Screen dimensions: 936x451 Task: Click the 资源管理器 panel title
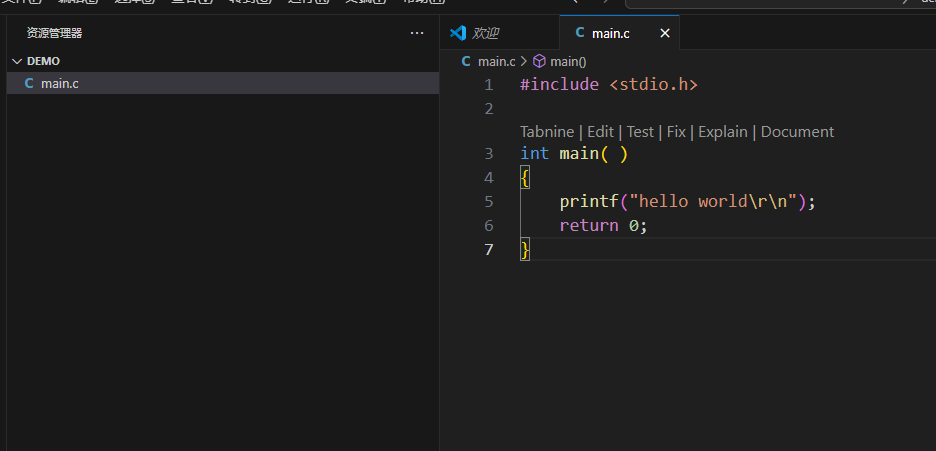[x=54, y=33]
